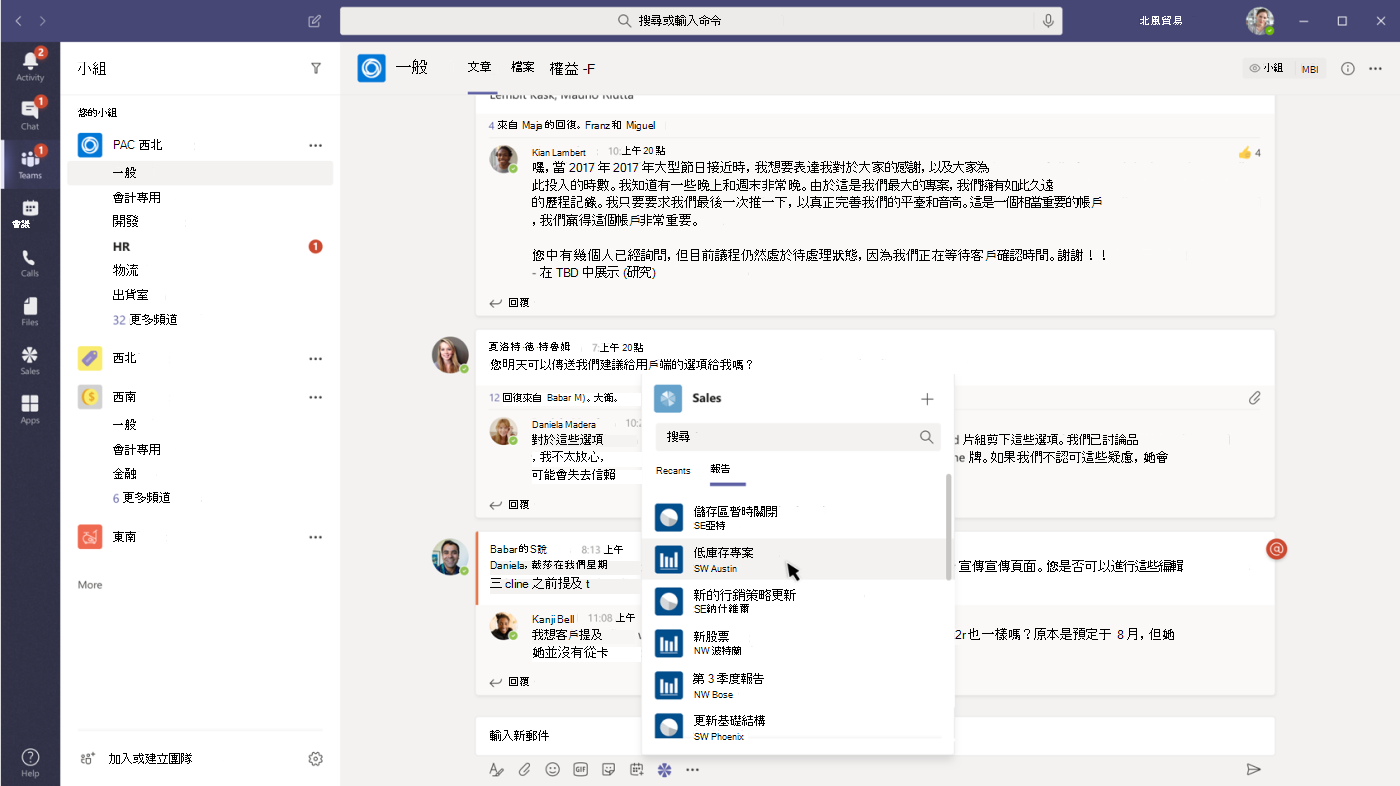Open Files in the left rail

(x=30, y=311)
